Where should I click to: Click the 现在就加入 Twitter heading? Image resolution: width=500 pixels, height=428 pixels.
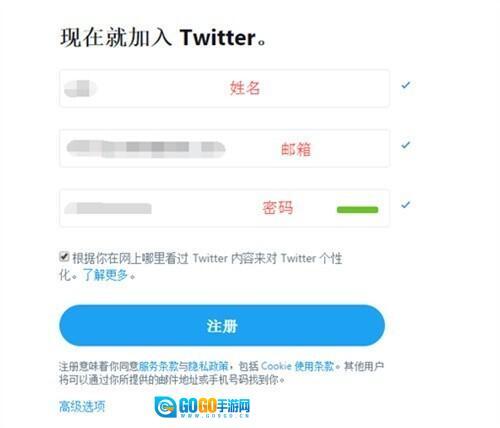[163, 37]
